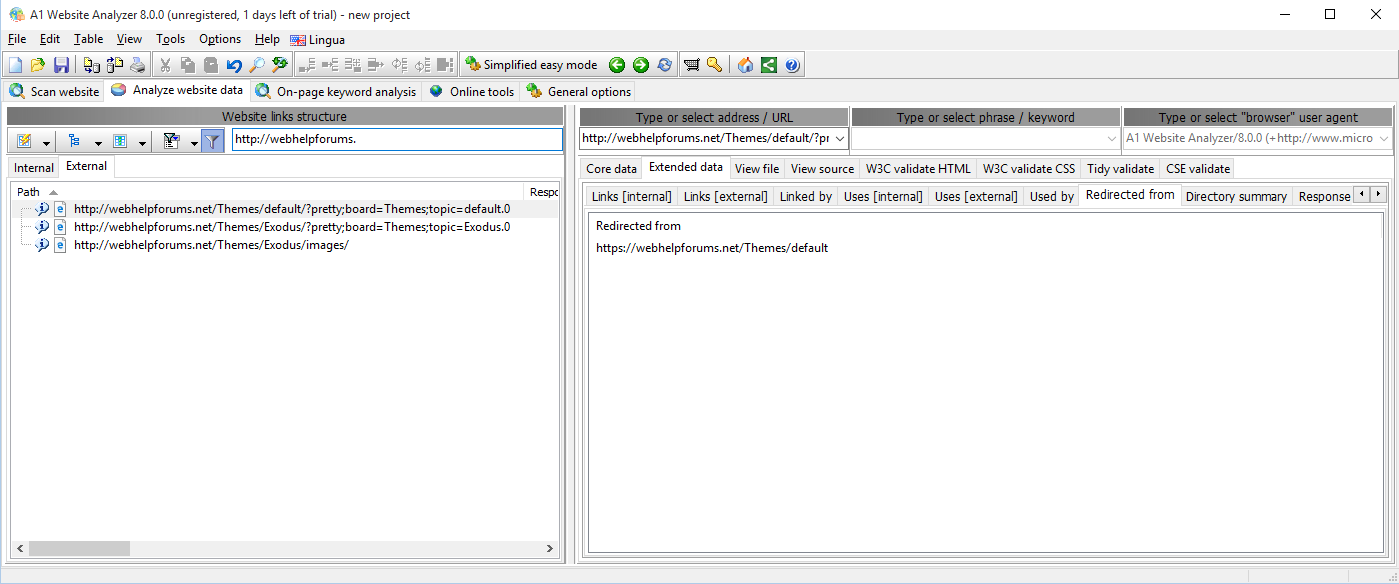Open the phrase / keyword combo box
1399x584 pixels.
(x=1112, y=139)
